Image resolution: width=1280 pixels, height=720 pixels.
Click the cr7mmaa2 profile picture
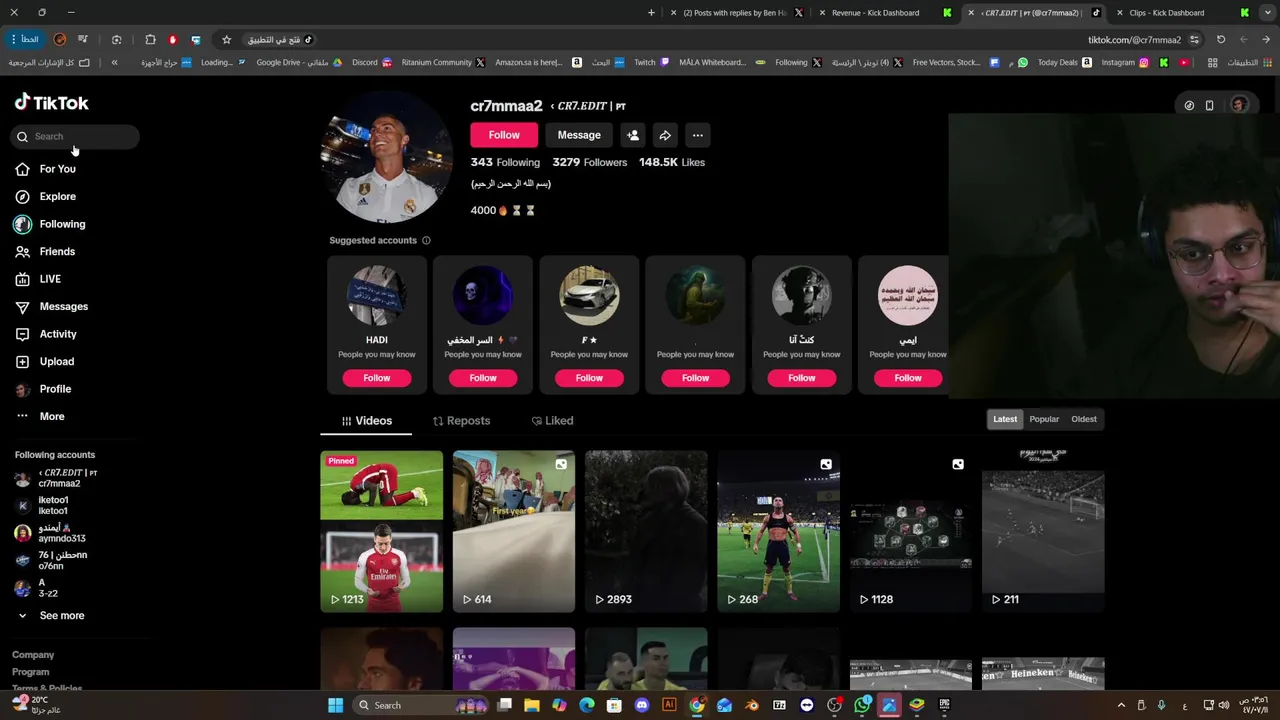386,157
